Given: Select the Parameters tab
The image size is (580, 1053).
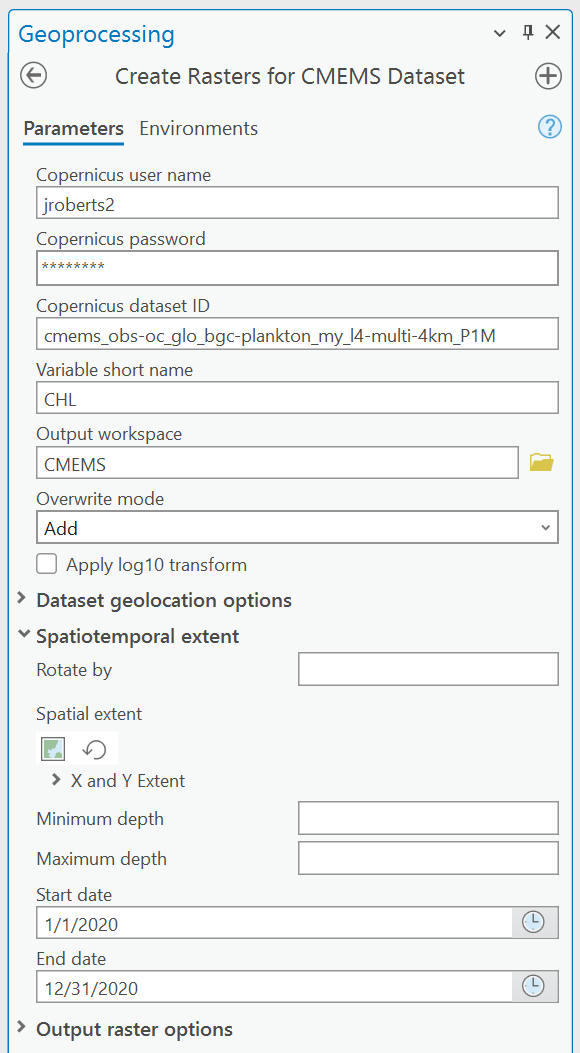Looking at the screenshot, I should 73,128.
